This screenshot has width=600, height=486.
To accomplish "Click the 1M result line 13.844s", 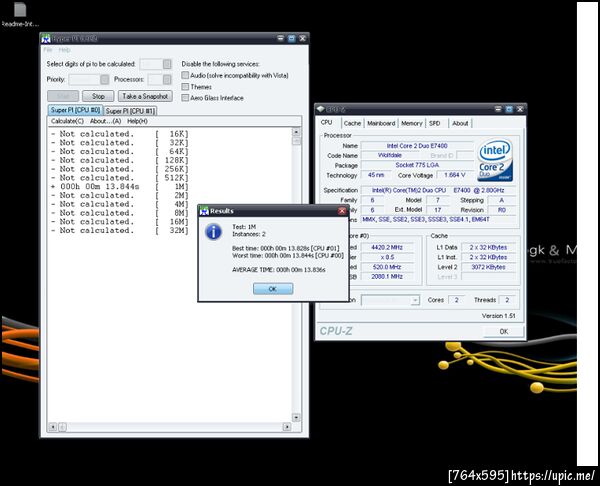I will (120, 186).
